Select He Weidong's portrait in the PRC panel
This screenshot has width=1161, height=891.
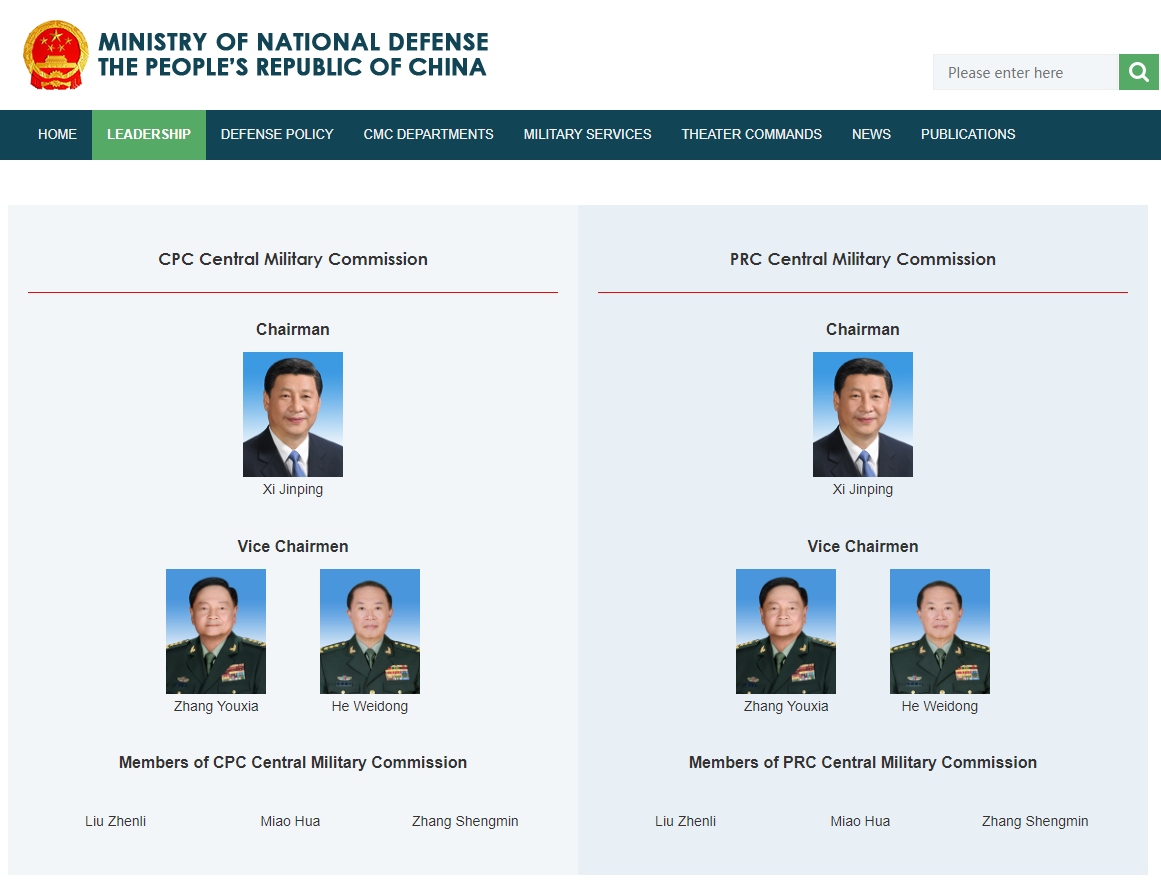coord(940,631)
